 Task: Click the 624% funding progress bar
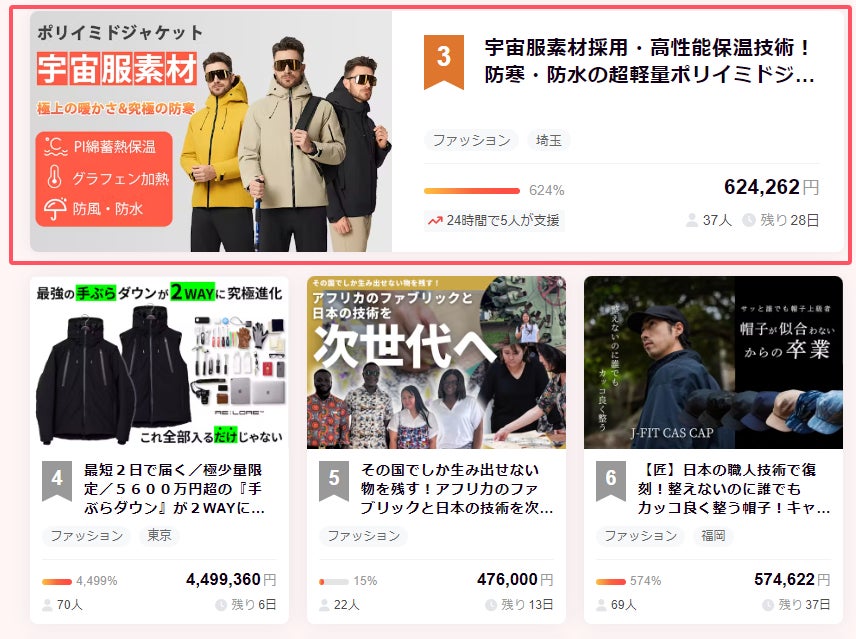[472, 190]
